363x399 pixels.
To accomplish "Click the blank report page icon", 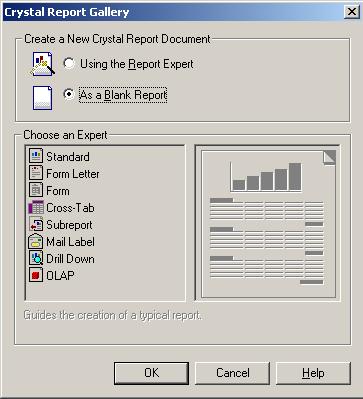I will [42, 98].
